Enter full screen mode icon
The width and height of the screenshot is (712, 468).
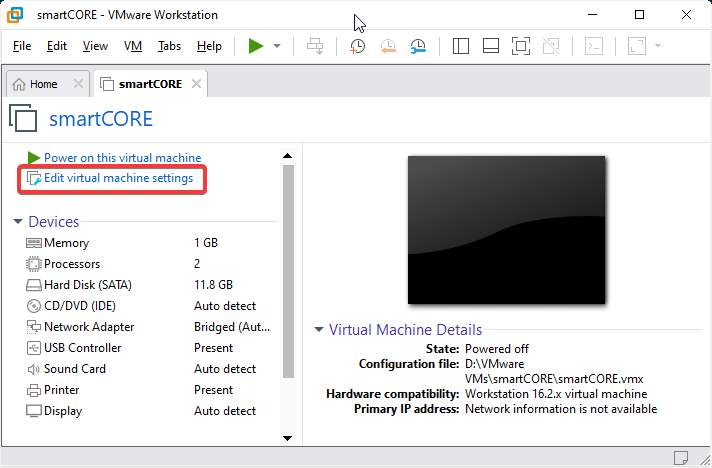click(x=521, y=46)
